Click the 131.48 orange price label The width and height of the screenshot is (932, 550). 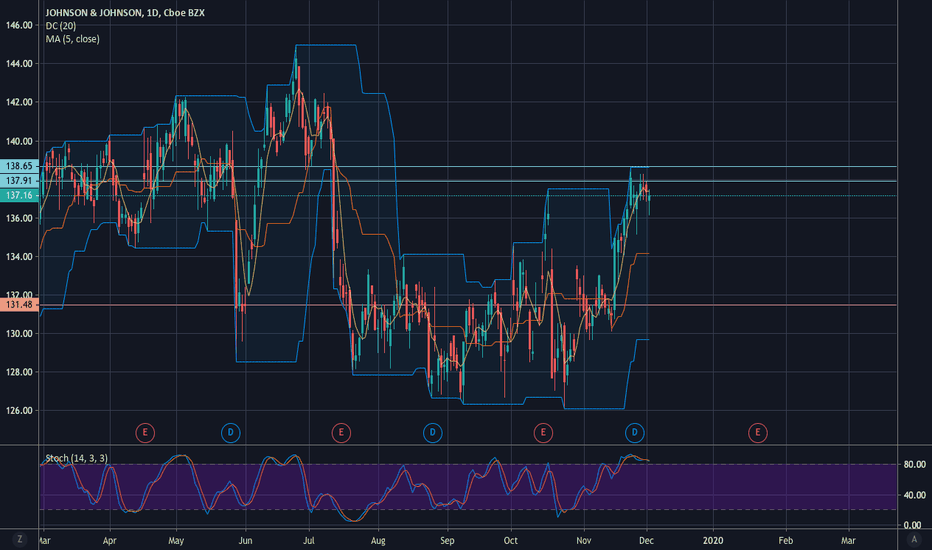click(x=19, y=304)
